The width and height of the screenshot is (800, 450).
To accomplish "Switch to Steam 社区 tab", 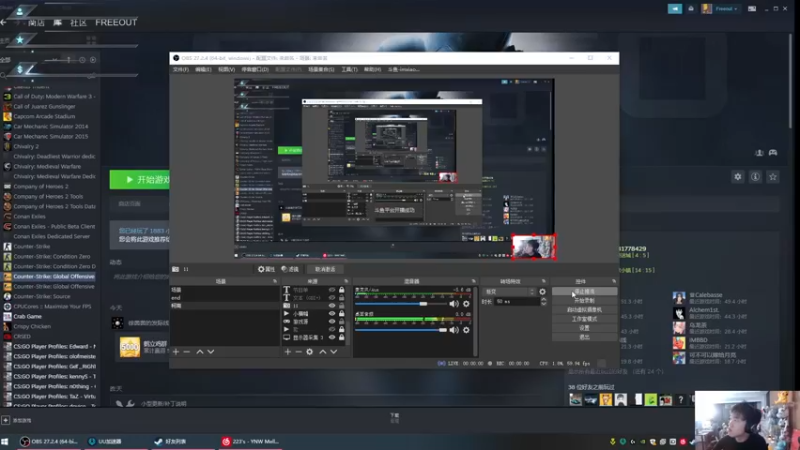I will click(x=78, y=22).
